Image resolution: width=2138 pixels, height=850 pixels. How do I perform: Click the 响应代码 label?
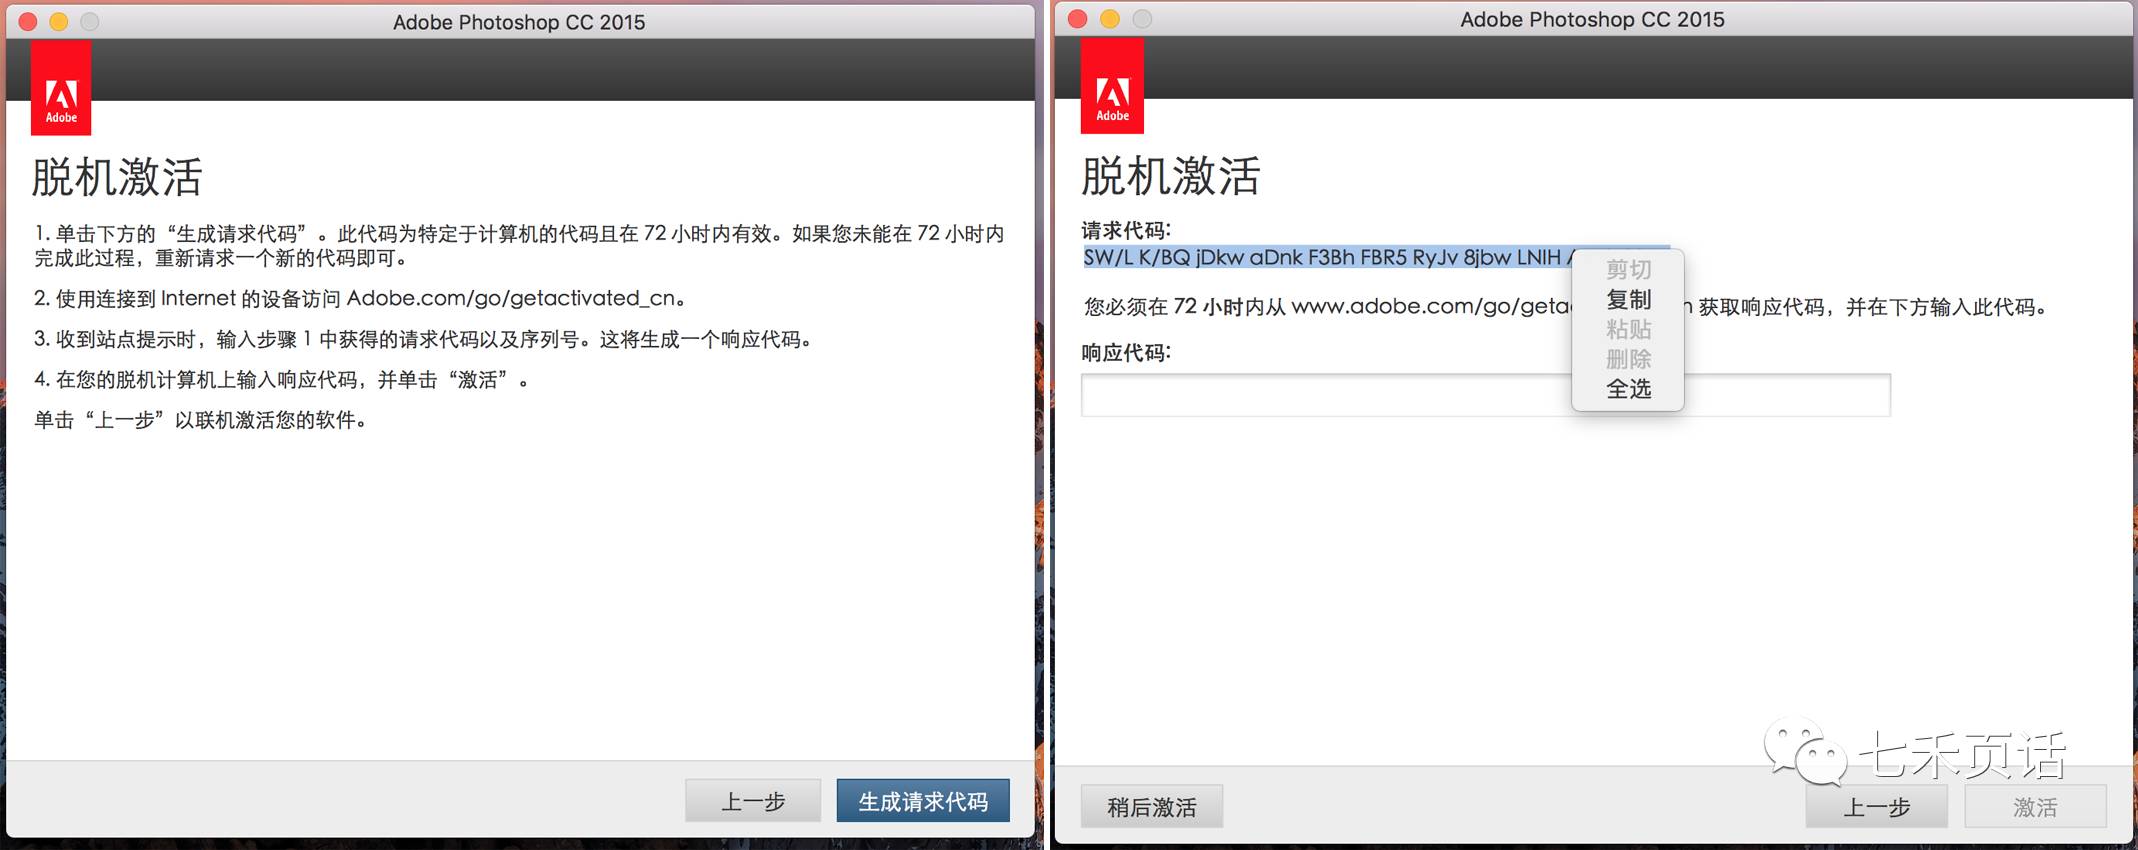(x=1126, y=352)
